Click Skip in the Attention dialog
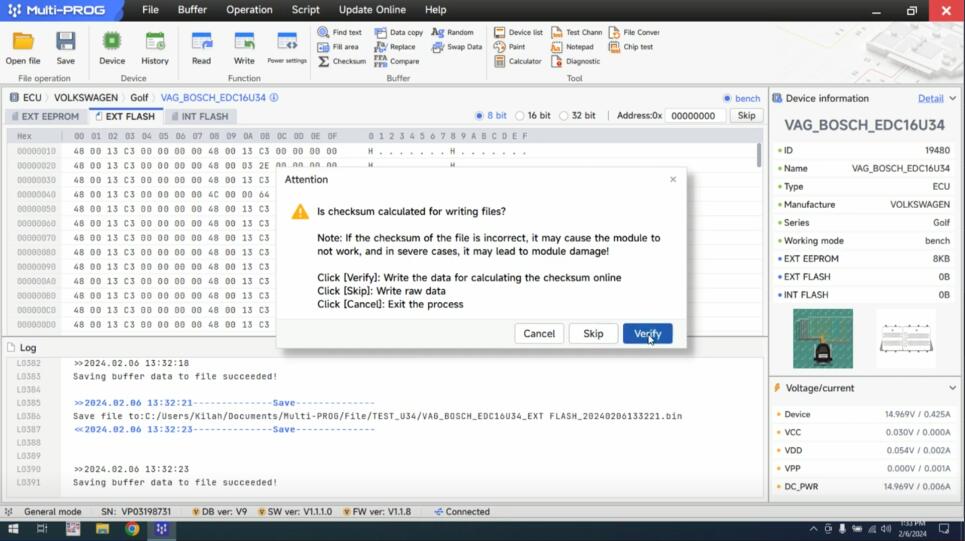This screenshot has height=541, width=965. (x=593, y=334)
